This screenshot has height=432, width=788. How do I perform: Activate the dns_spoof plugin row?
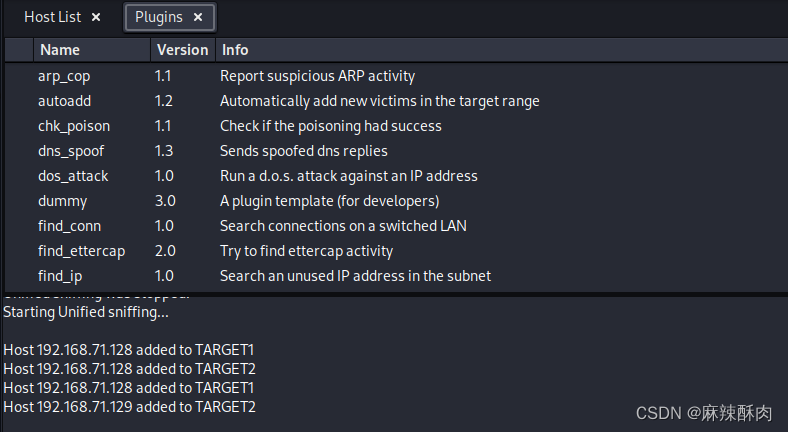coord(396,151)
